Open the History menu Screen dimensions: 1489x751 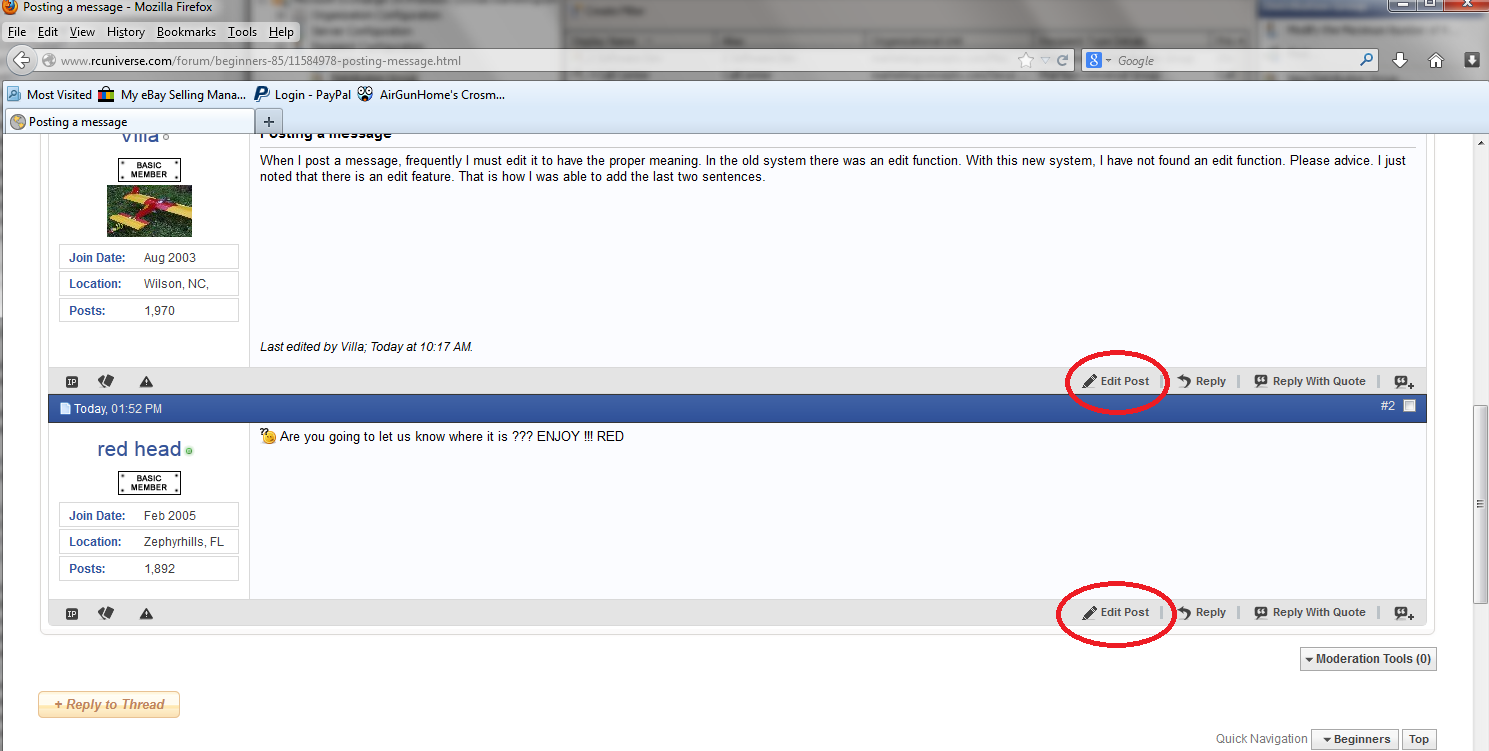point(125,31)
